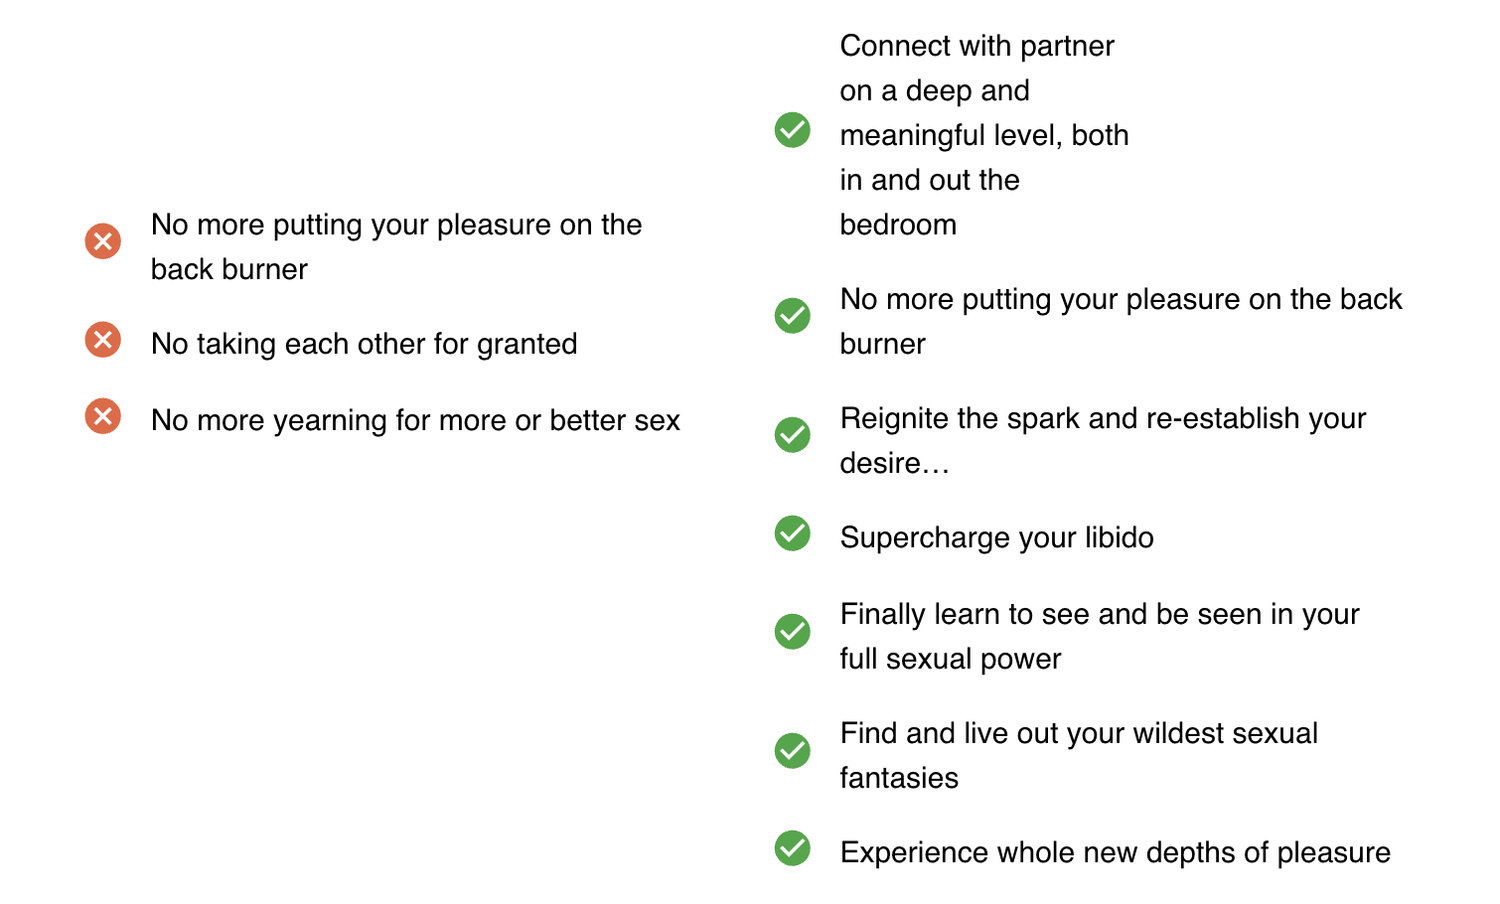Click green checkmark next to 'wildest sexual fantasies'

pos(793,751)
